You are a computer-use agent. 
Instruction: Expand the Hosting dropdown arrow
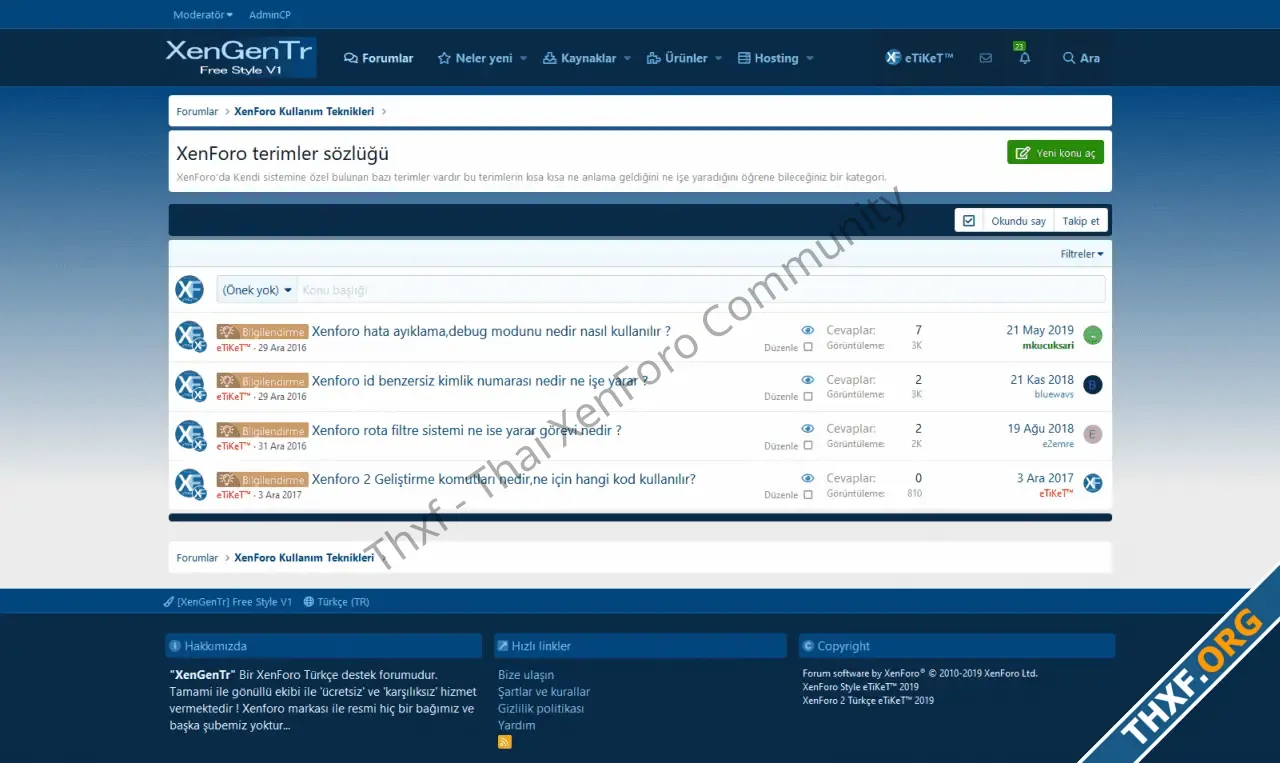(810, 59)
